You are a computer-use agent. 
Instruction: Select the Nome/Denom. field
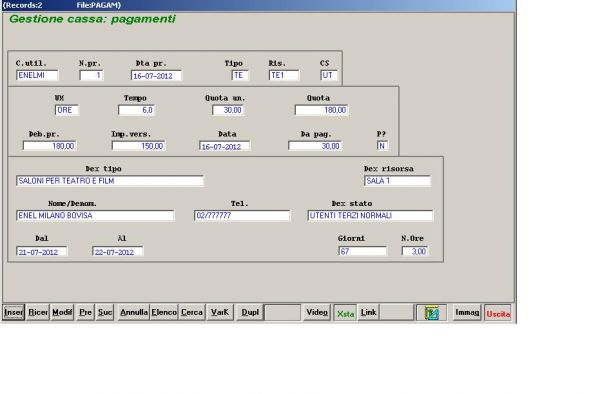95,216
